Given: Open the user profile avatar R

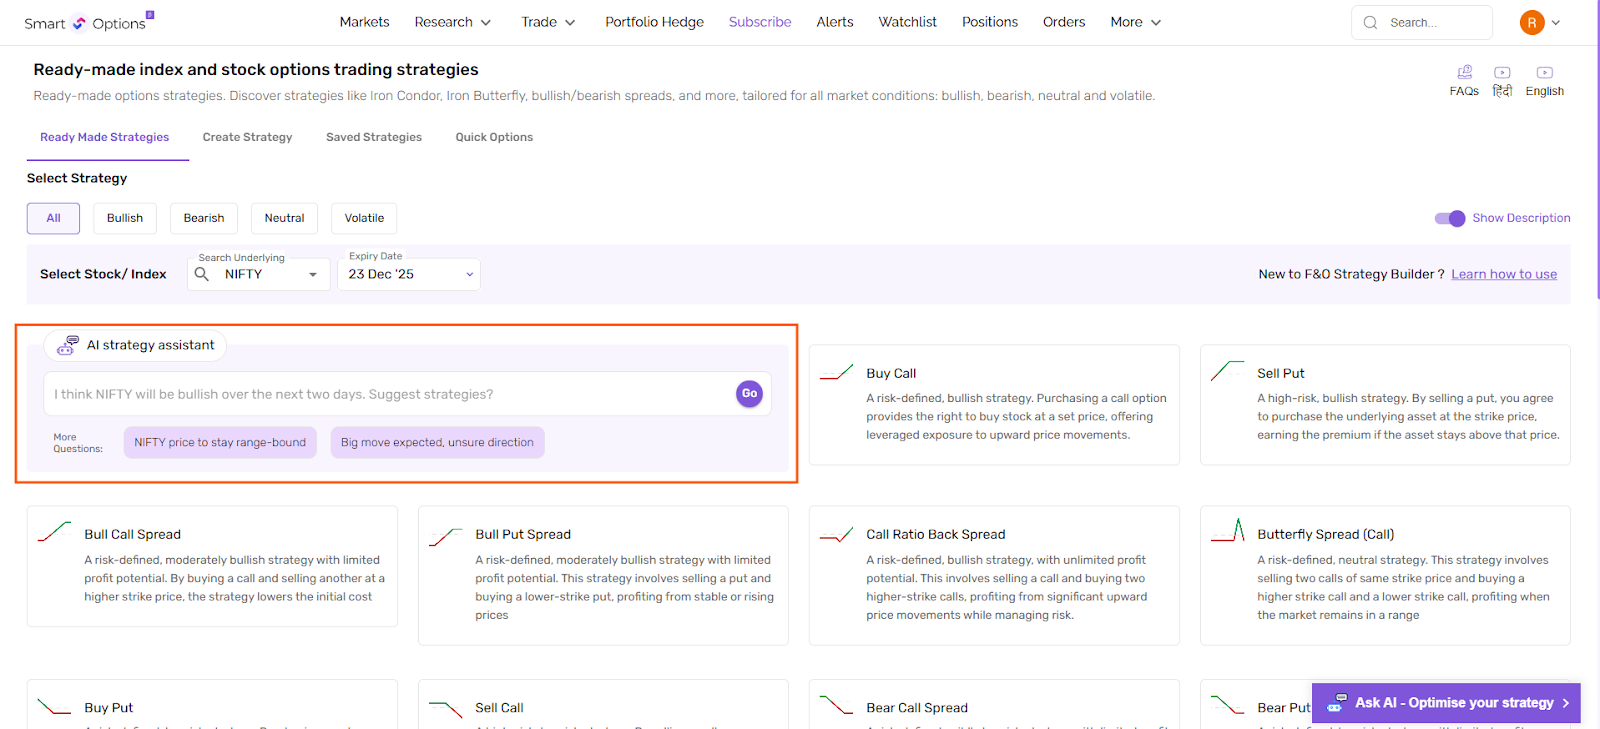Looking at the screenshot, I should click(x=1531, y=22).
